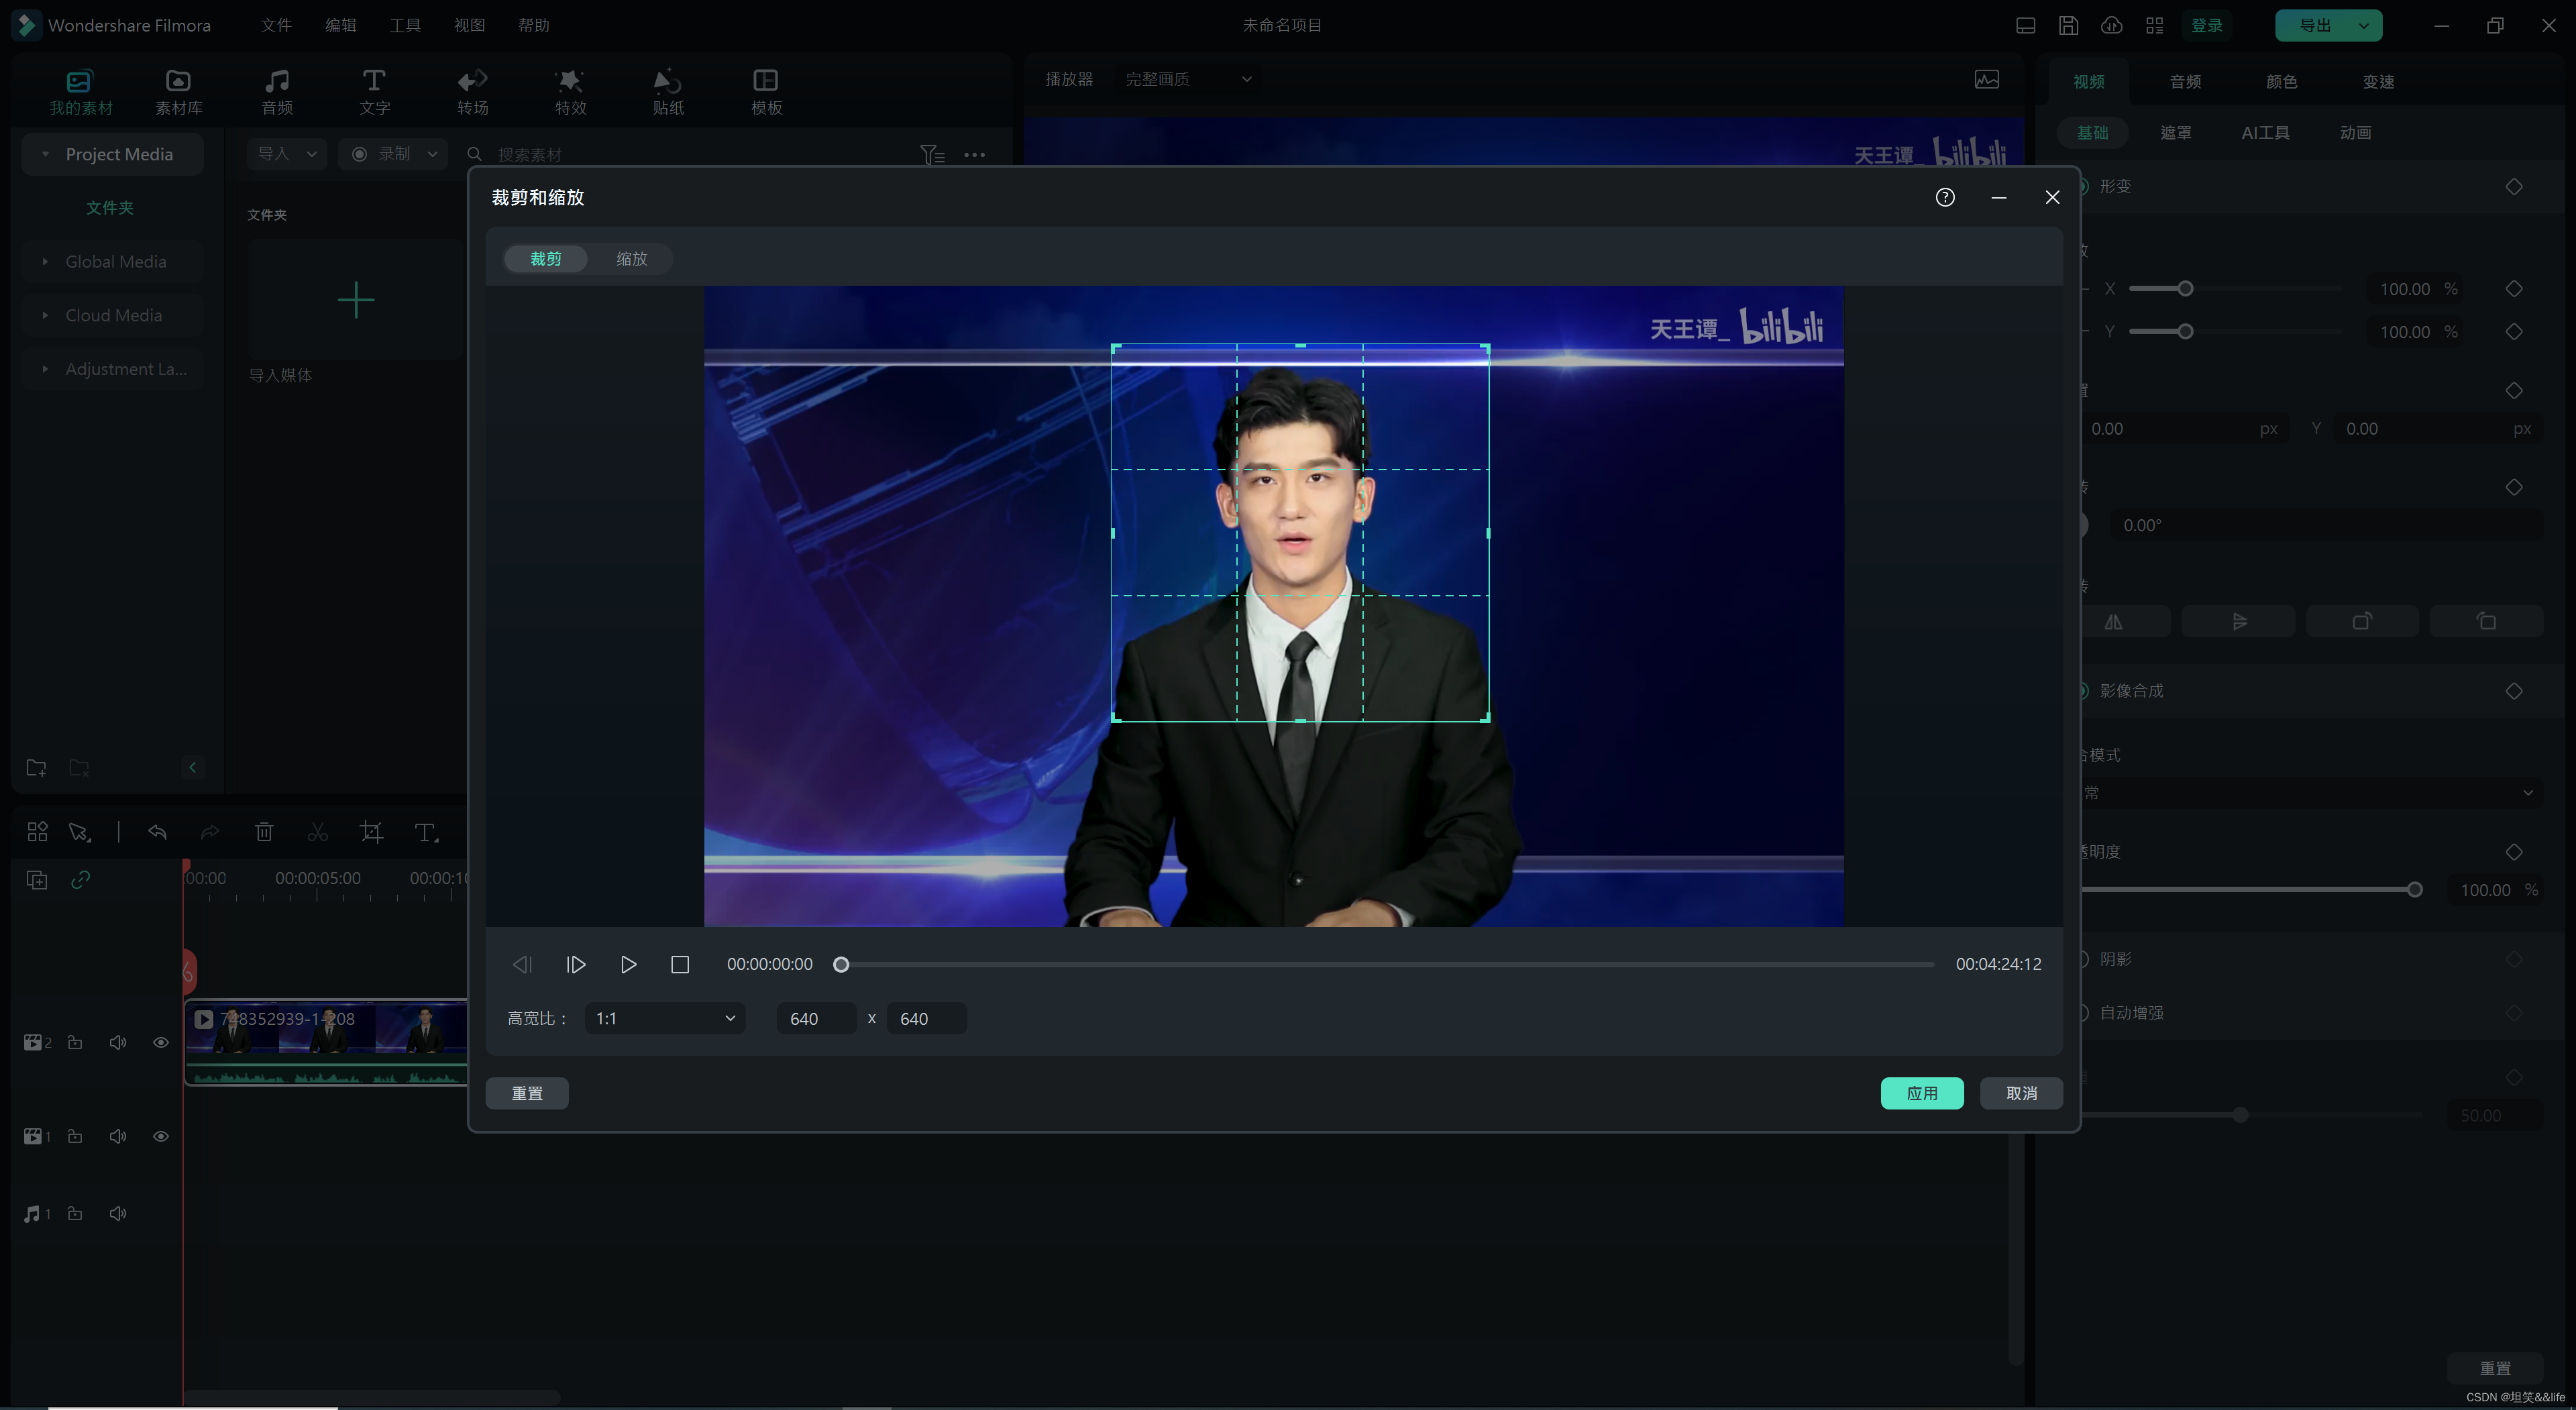Mute the video track 1 speaker

tap(118, 1136)
